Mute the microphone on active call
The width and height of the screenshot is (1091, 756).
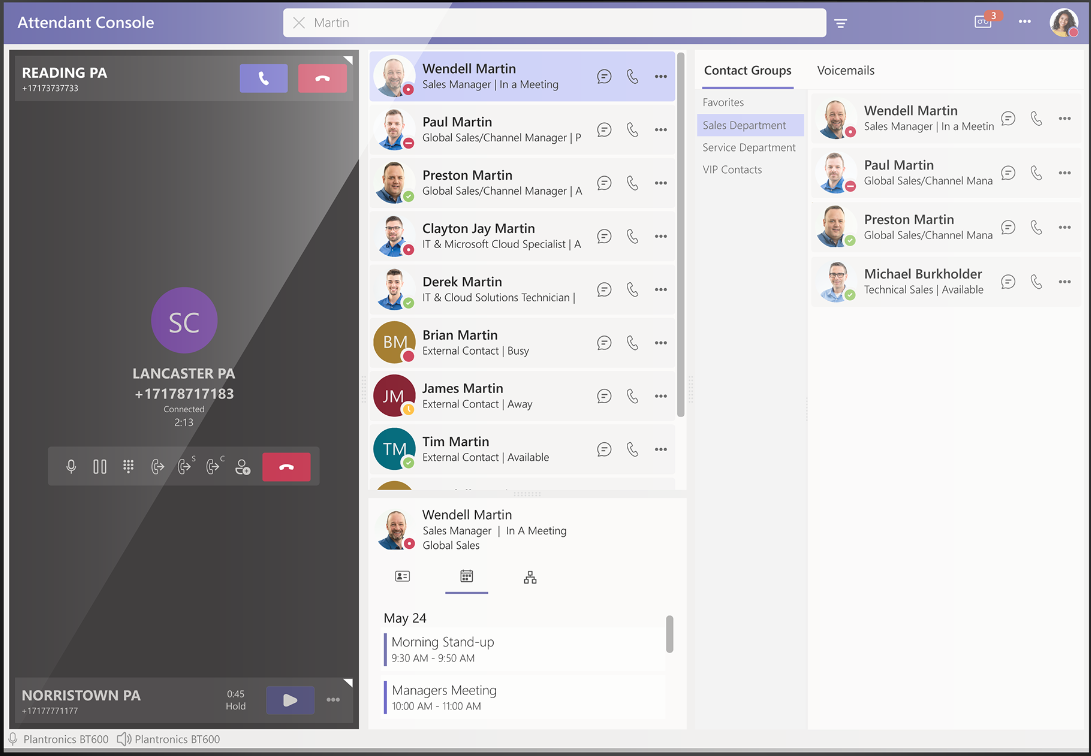click(71, 467)
